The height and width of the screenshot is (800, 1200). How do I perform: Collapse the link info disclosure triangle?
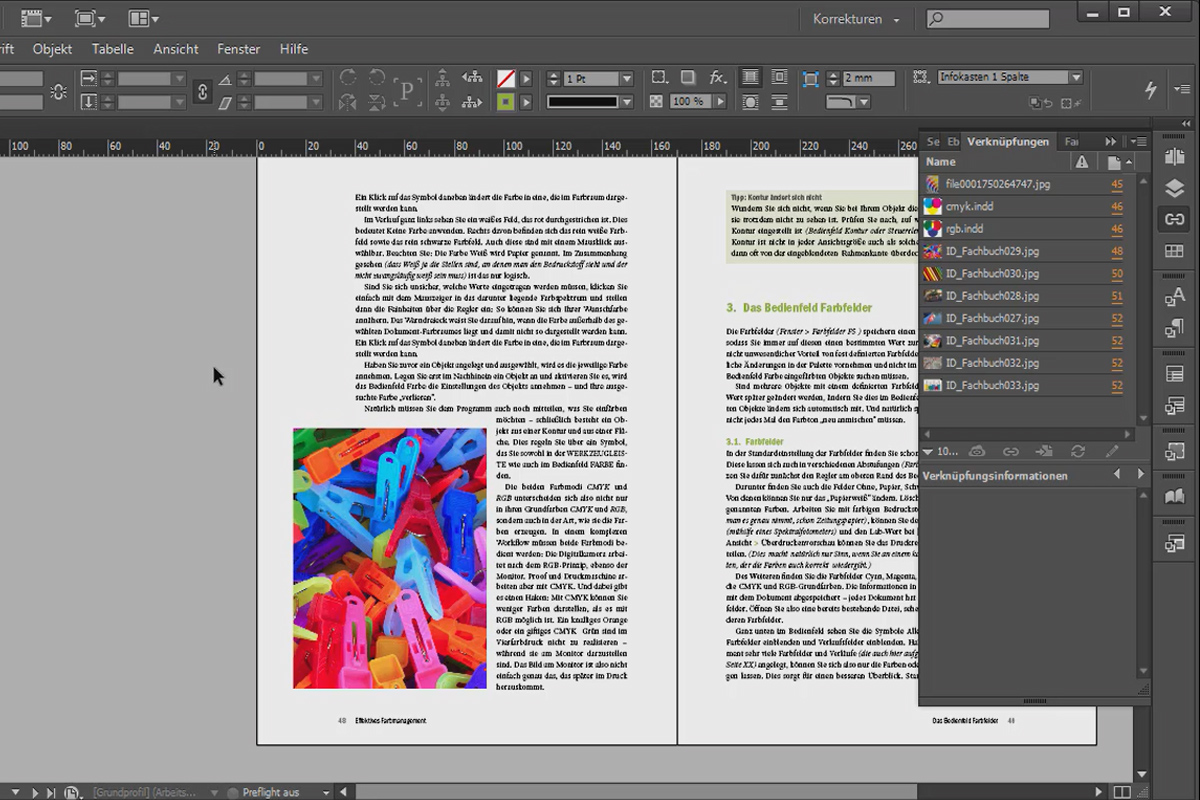click(x=929, y=452)
